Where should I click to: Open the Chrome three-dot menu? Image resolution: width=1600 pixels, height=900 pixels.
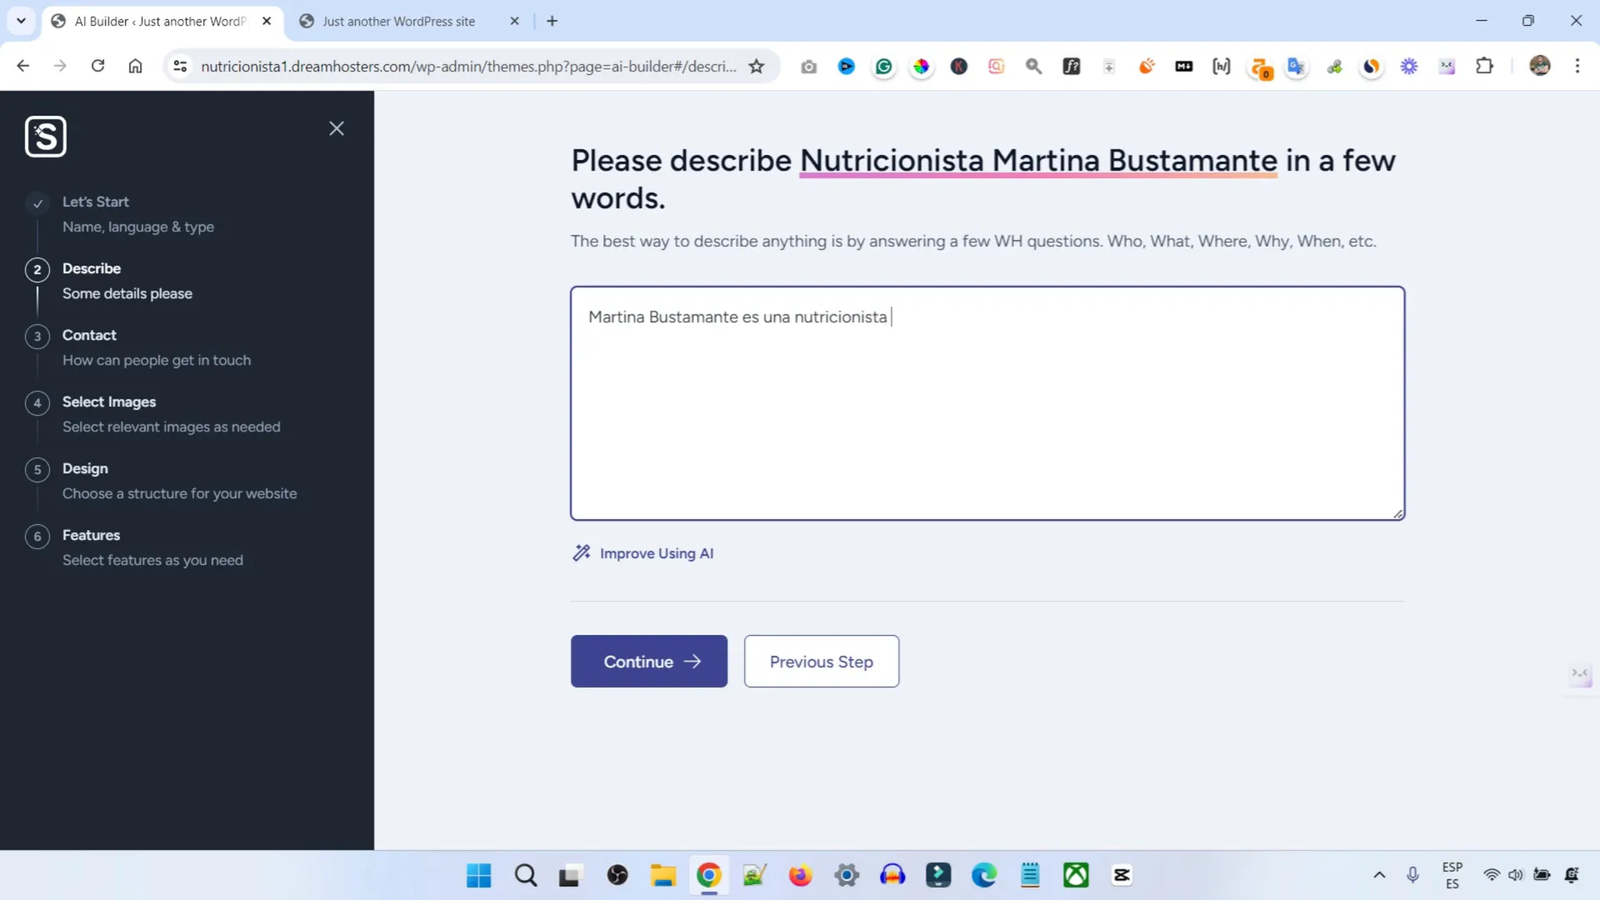click(1577, 67)
